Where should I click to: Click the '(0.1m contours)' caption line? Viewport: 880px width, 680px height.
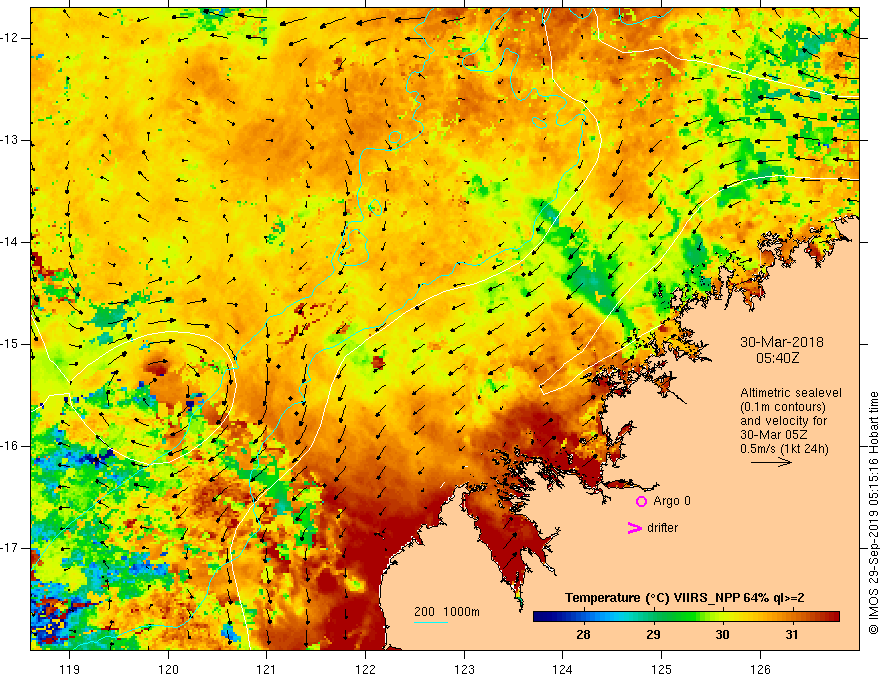coord(782,407)
